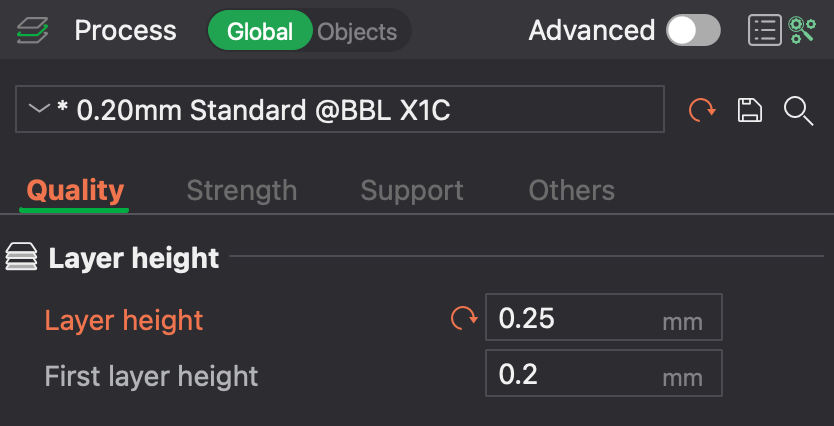Open the Quality tab
Screen dimensions: 834x426
tap(75, 190)
